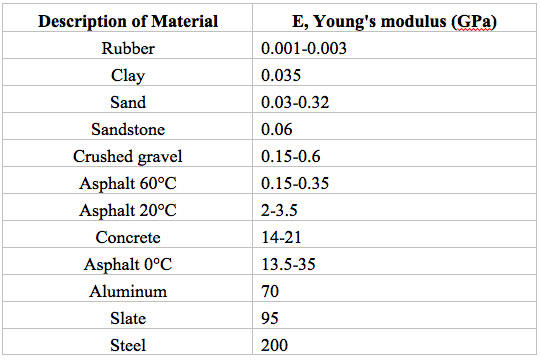Click the Sand material cell

click(x=127, y=99)
